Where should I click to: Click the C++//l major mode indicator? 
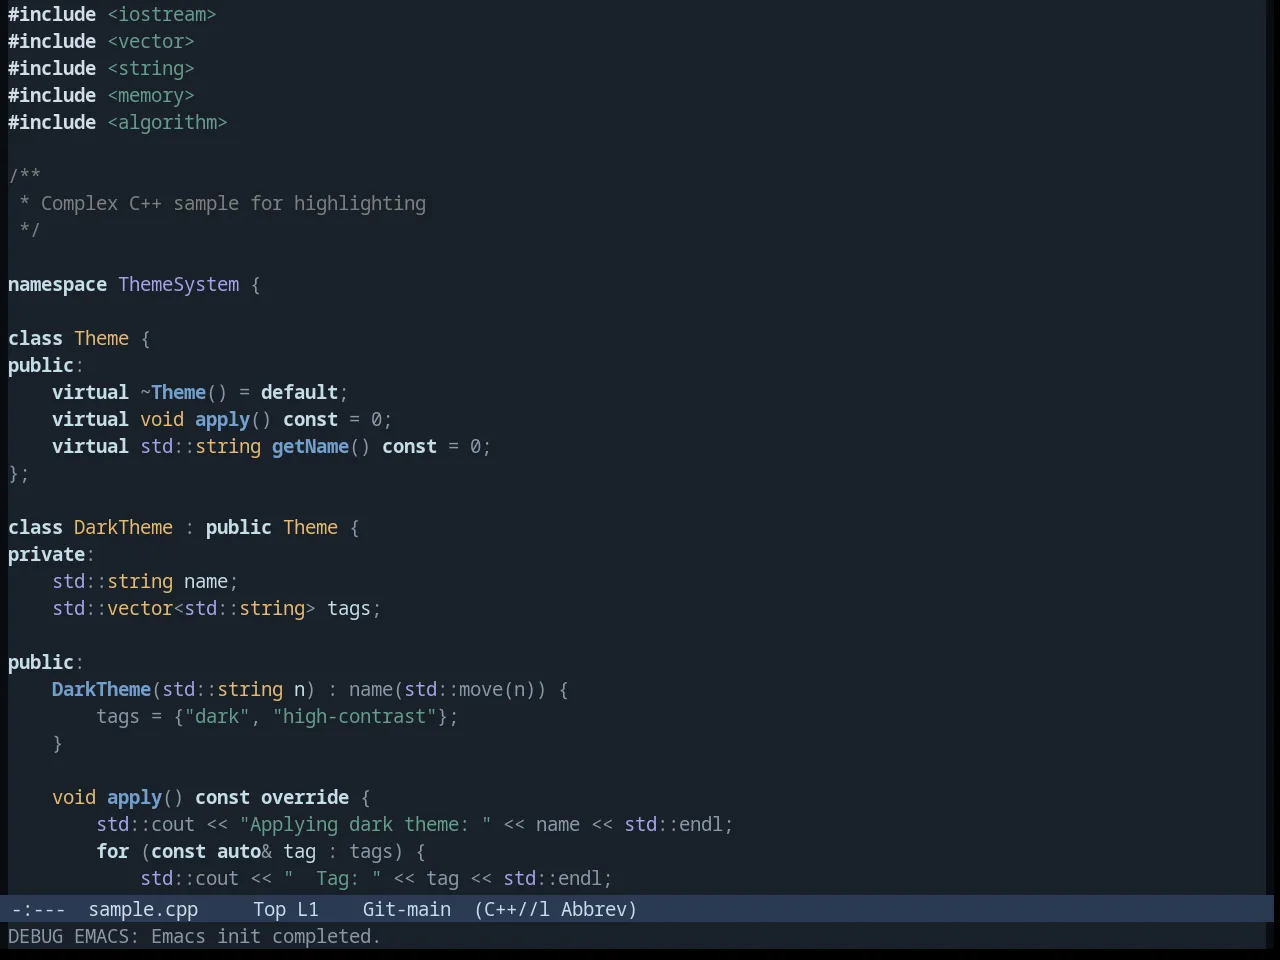click(512, 909)
